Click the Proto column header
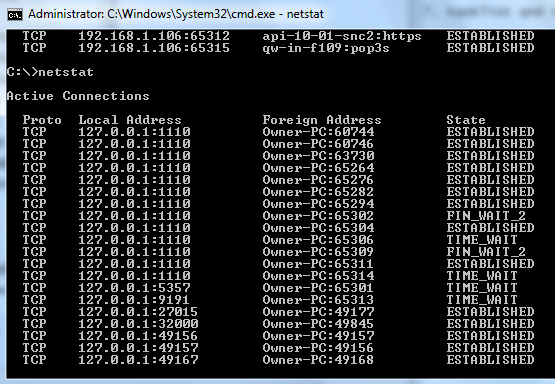This screenshot has height=384, width=555. pos(42,120)
